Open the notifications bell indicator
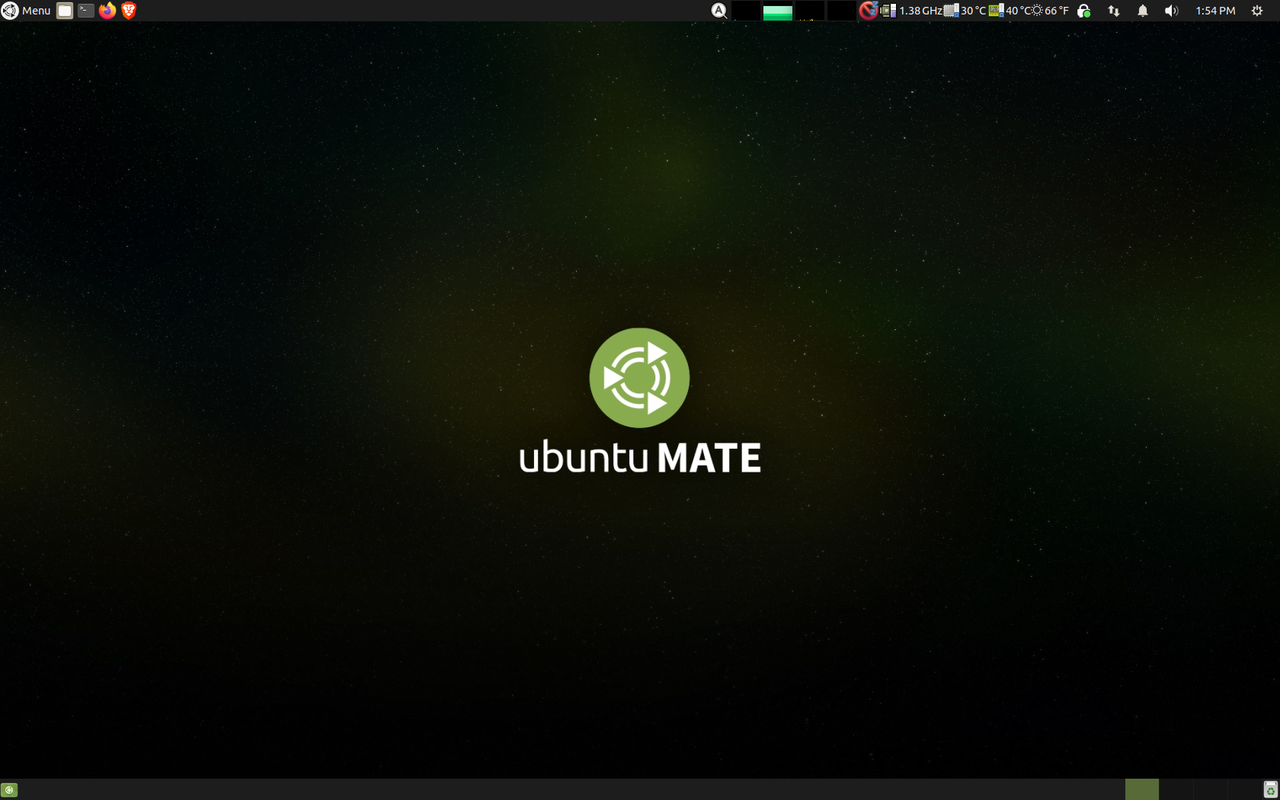Viewport: 1280px width, 800px height. tap(1143, 11)
